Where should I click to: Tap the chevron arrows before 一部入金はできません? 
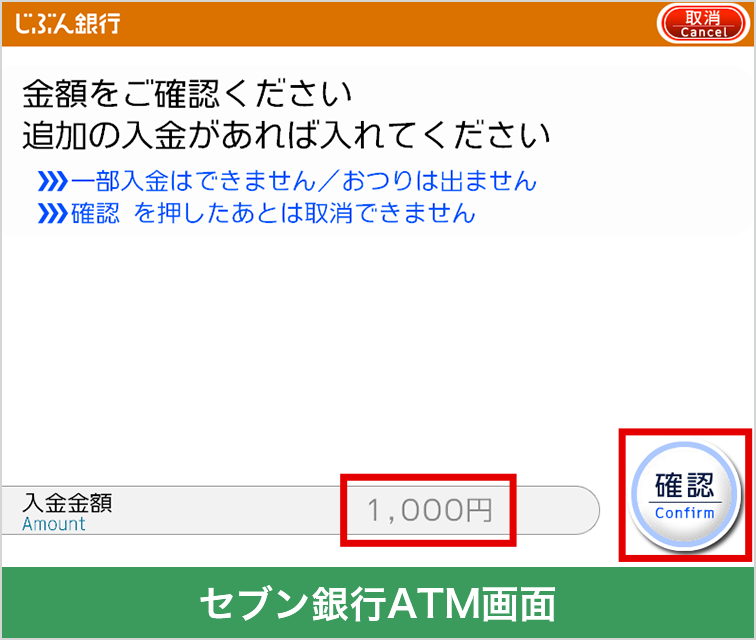point(53,182)
